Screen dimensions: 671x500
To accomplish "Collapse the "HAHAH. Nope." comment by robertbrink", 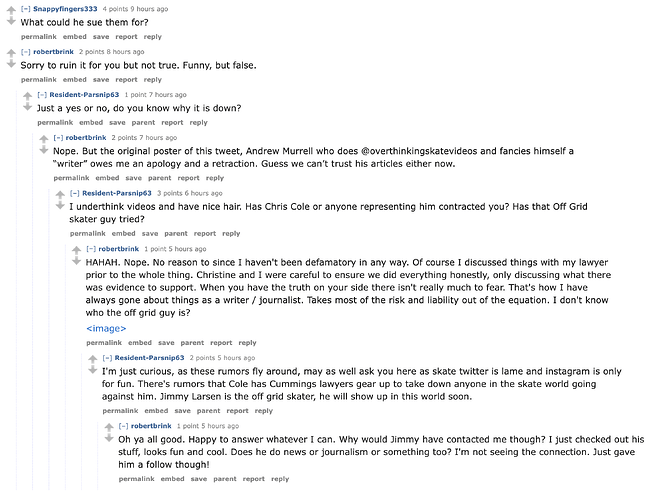I will [x=91, y=248].
